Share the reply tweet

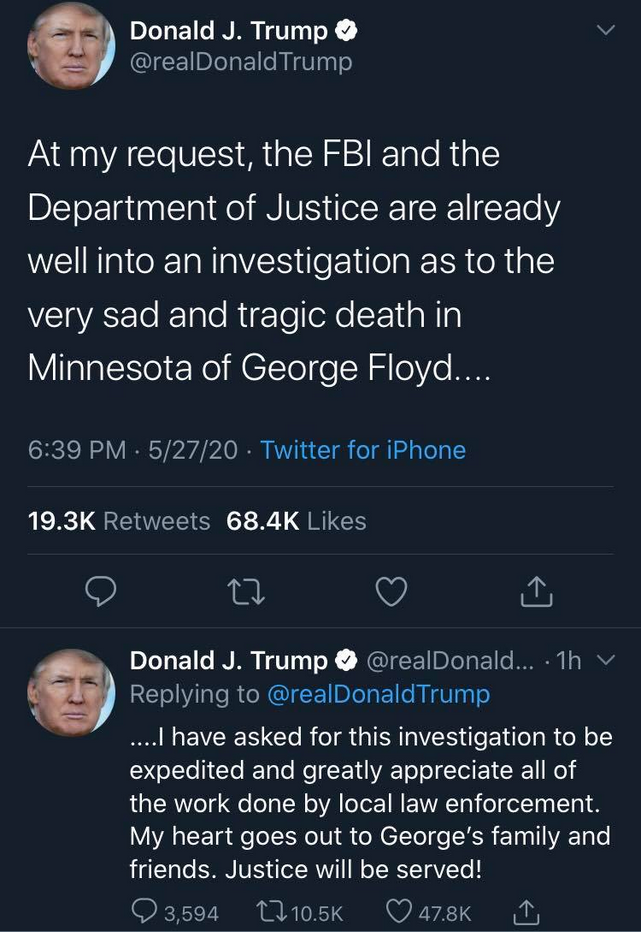(526, 912)
